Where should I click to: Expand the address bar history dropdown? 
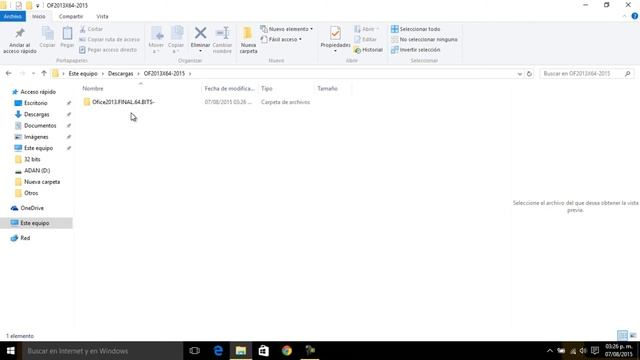520,74
